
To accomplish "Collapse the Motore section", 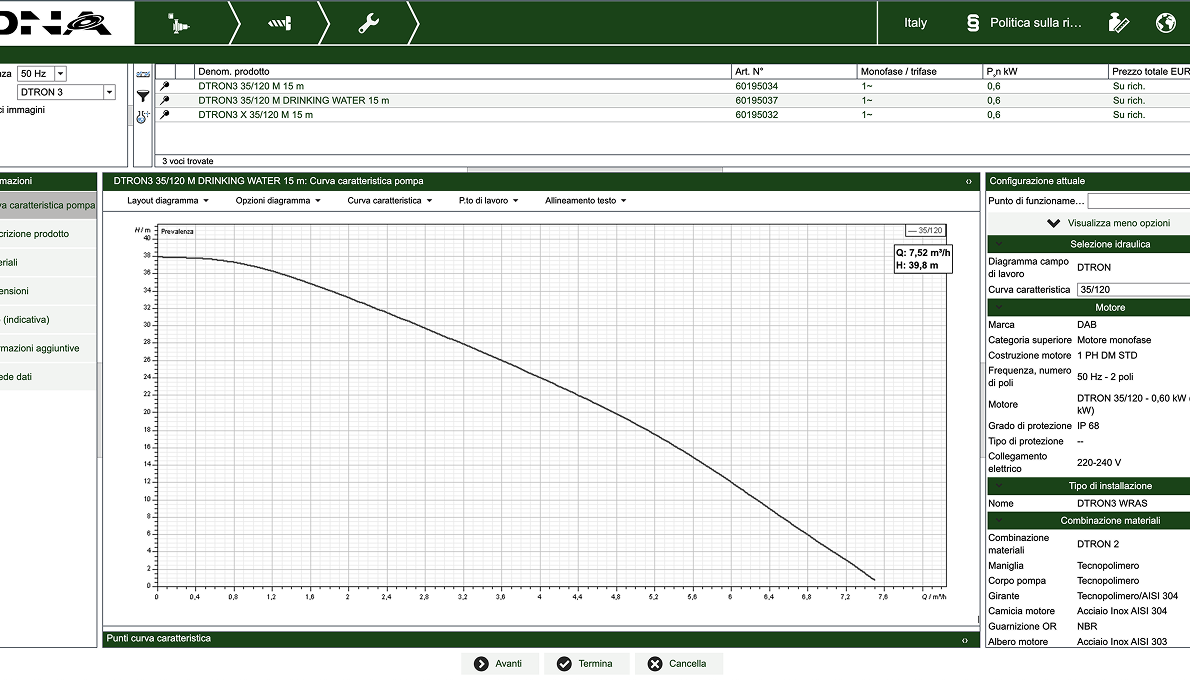I will (x=999, y=307).
